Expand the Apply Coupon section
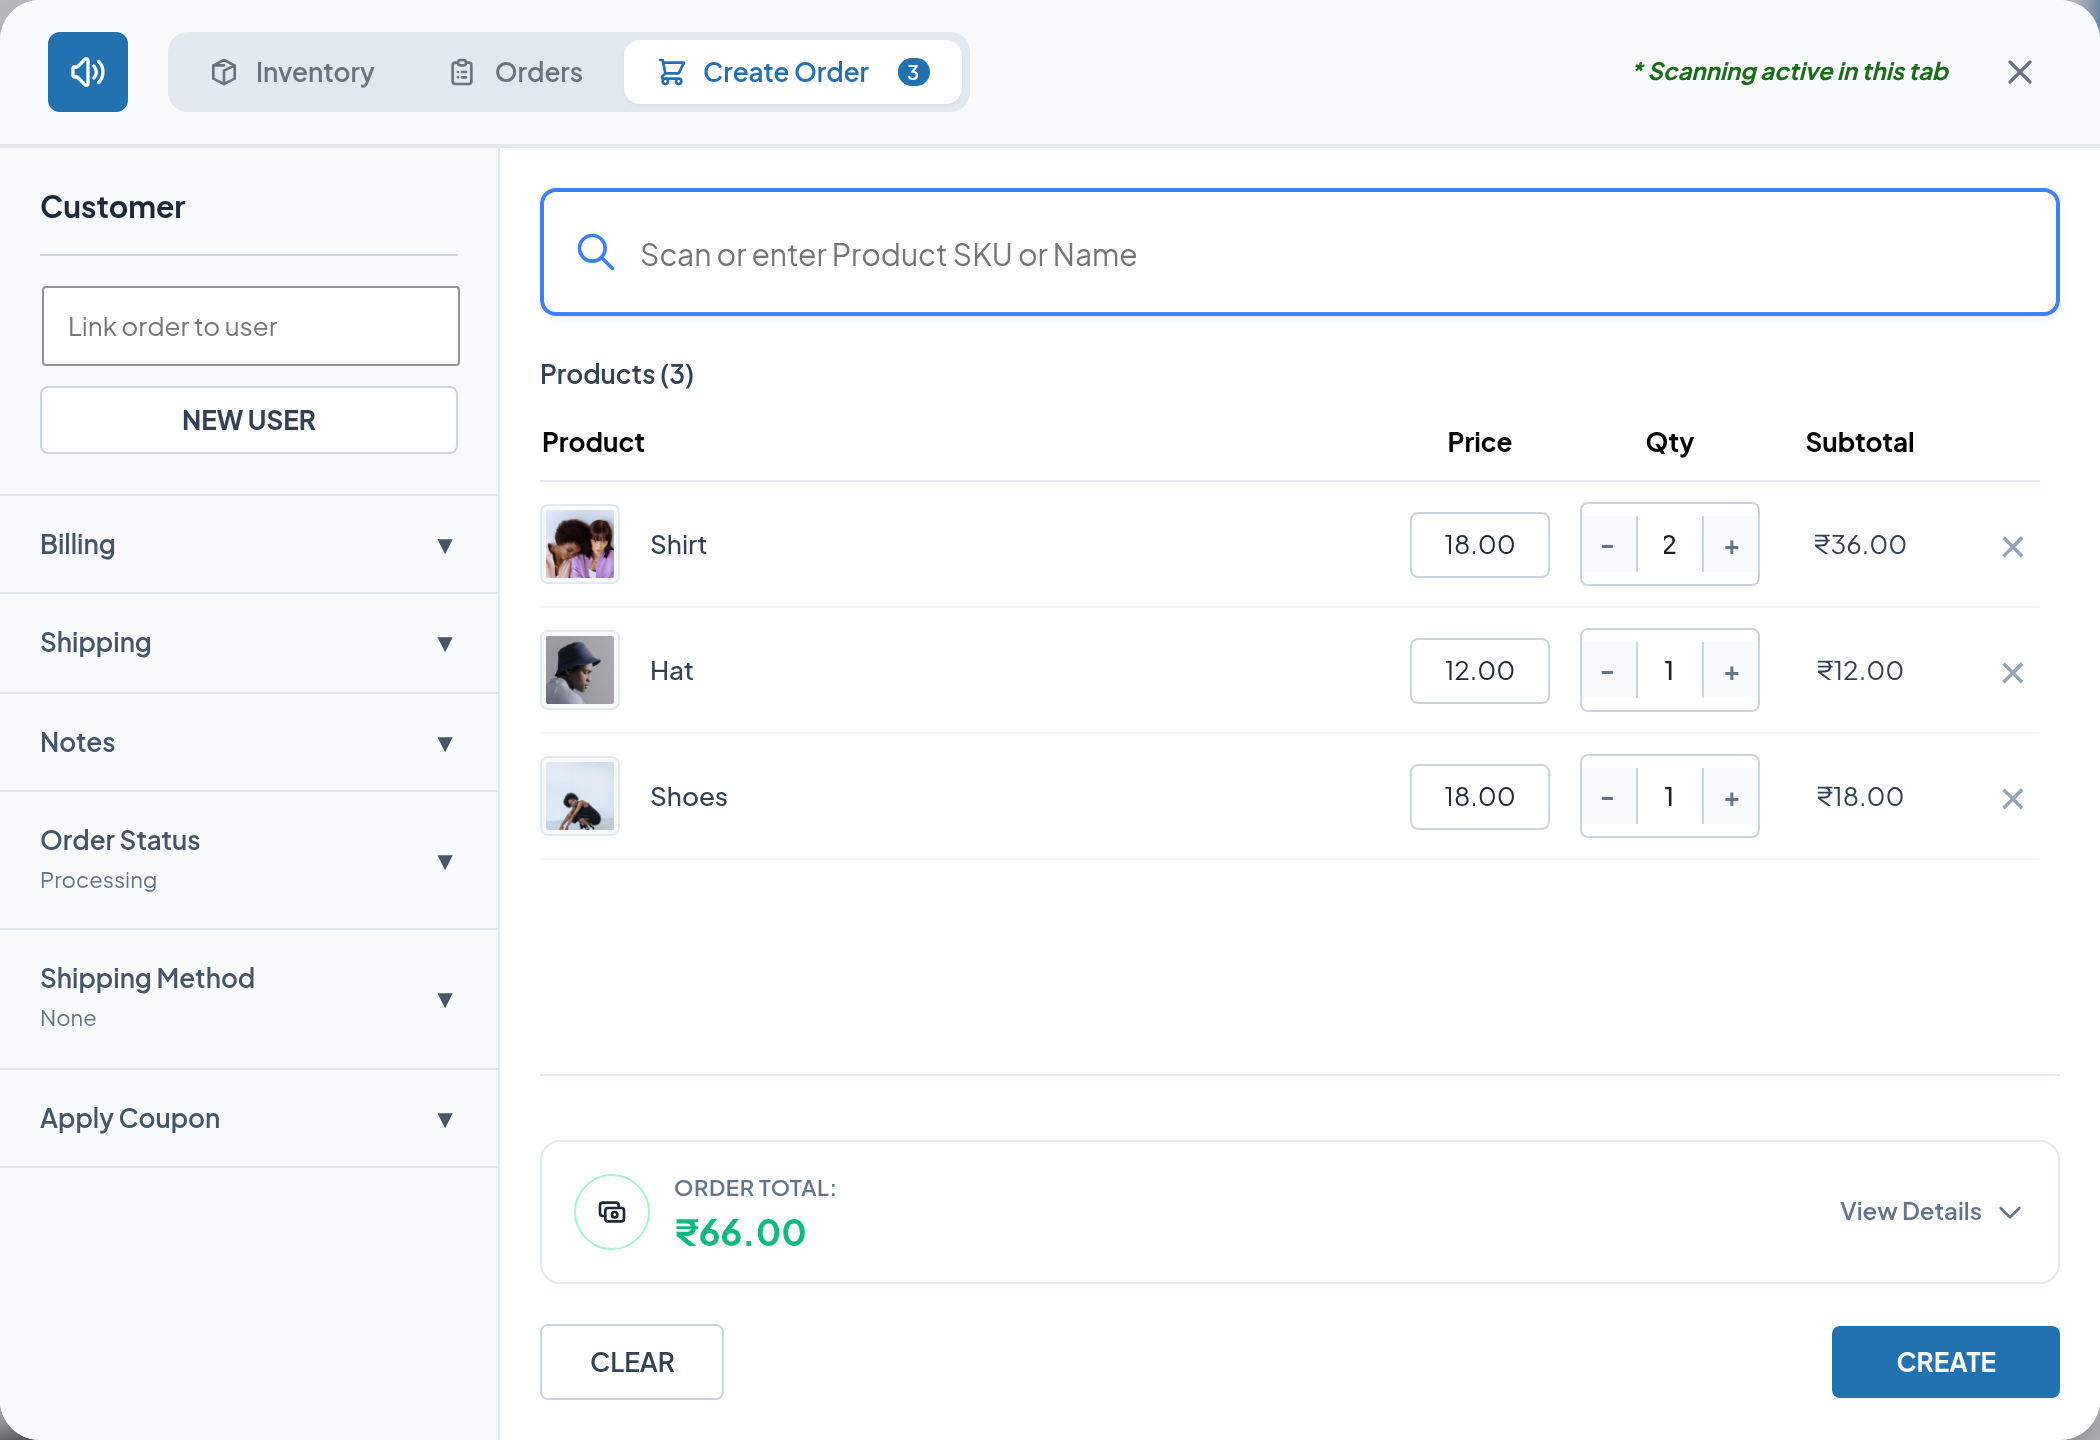Image resolution: width=2100 pixels, height=1440 pixels. tap(249, 1118)
